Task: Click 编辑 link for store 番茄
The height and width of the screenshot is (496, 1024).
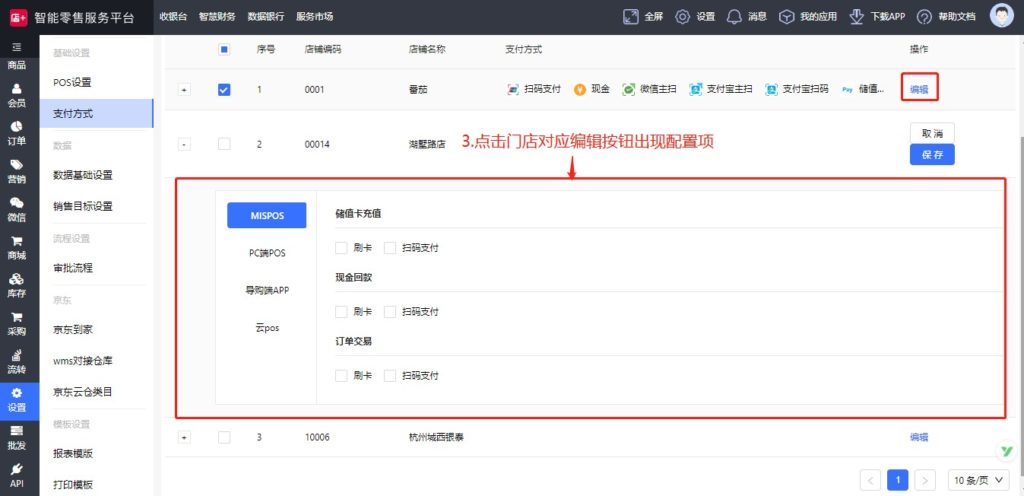Action: click(x=919, y=90)
